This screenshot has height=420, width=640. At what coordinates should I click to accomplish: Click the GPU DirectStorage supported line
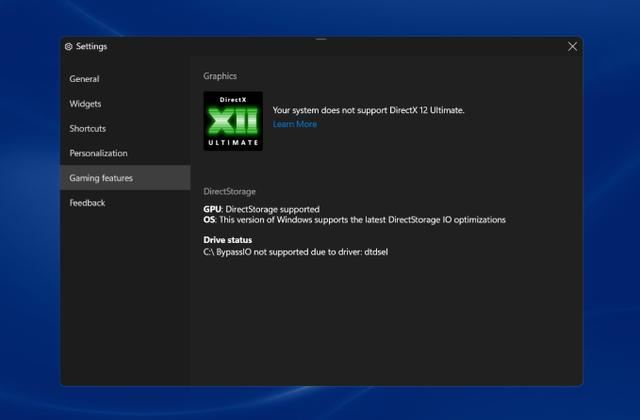point(261,209)
